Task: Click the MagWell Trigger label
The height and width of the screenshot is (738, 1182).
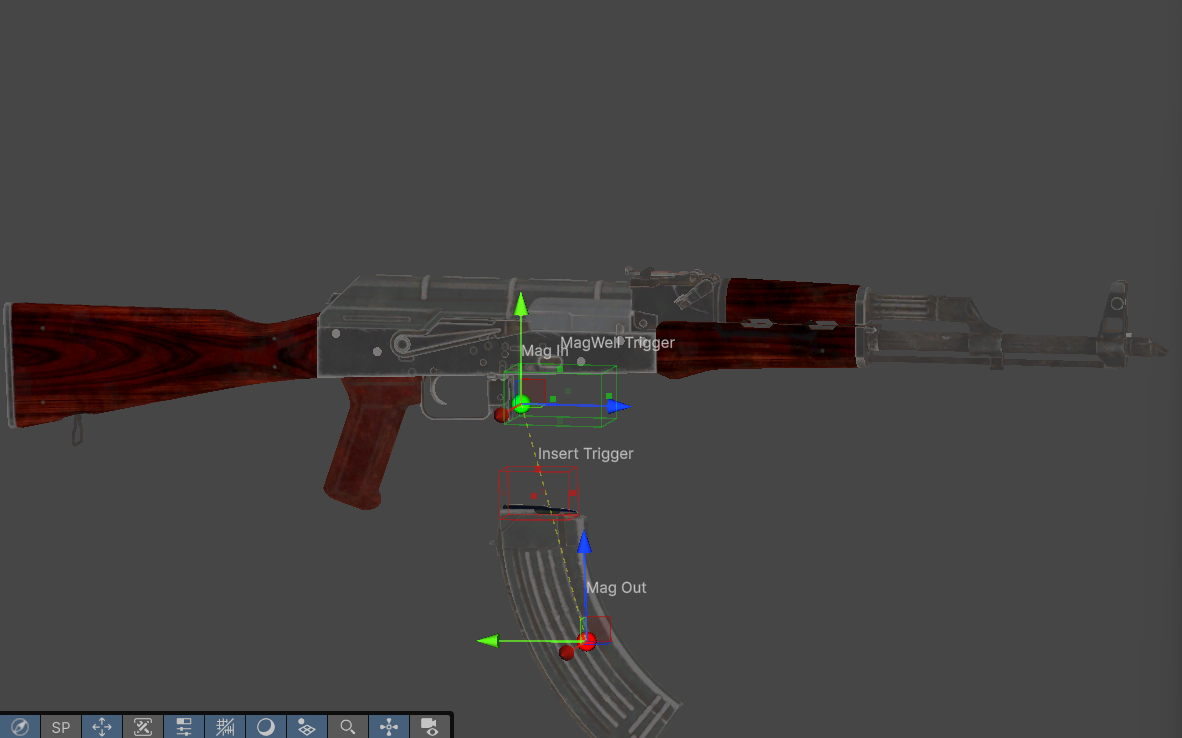Action: click(x=617, y=342)
